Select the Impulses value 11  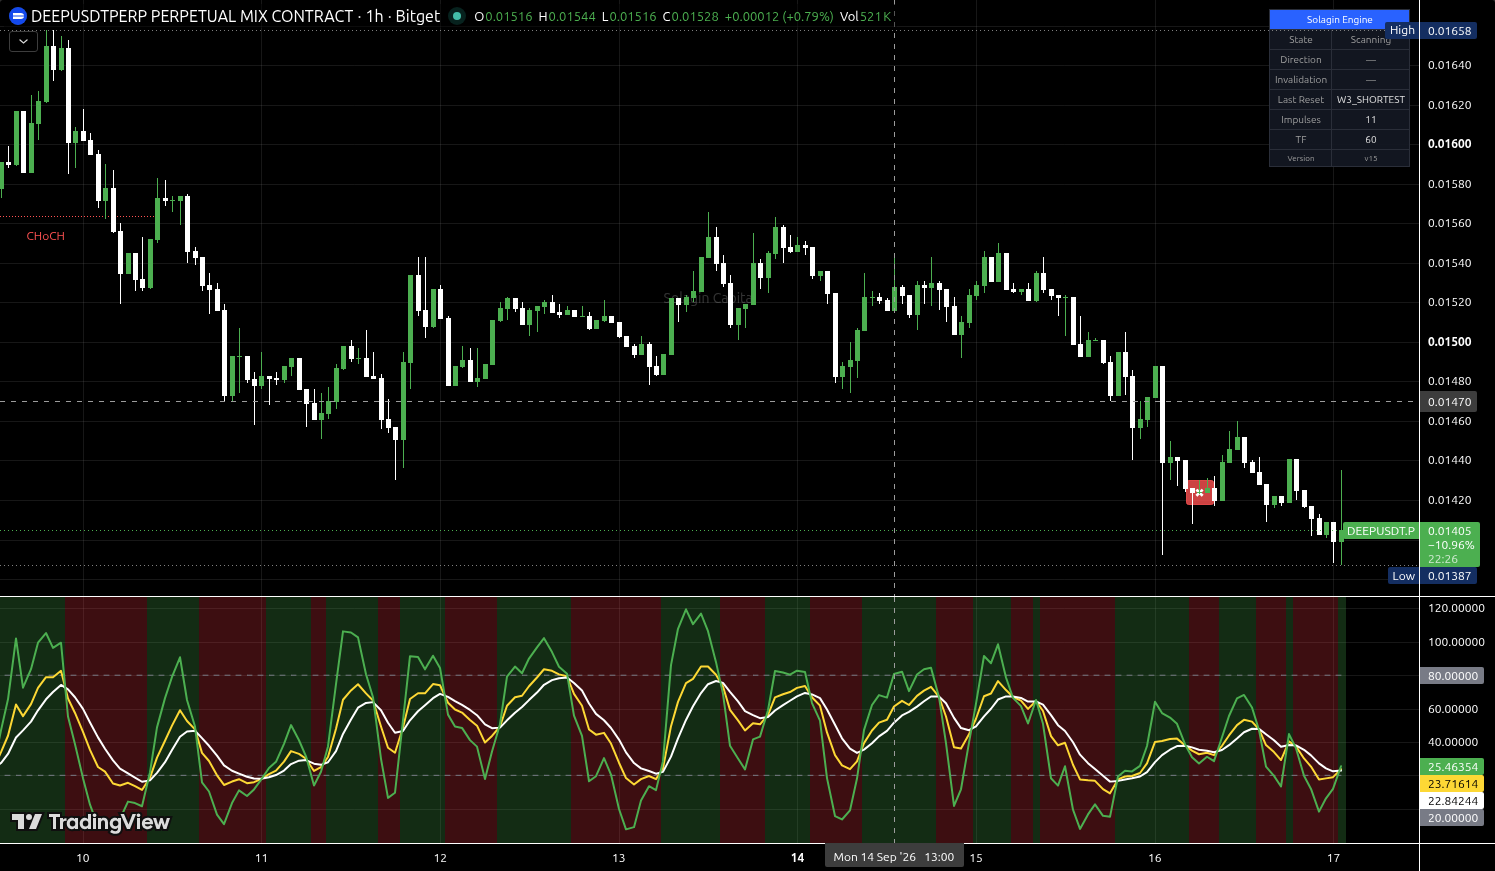[x=1371, y=120]
